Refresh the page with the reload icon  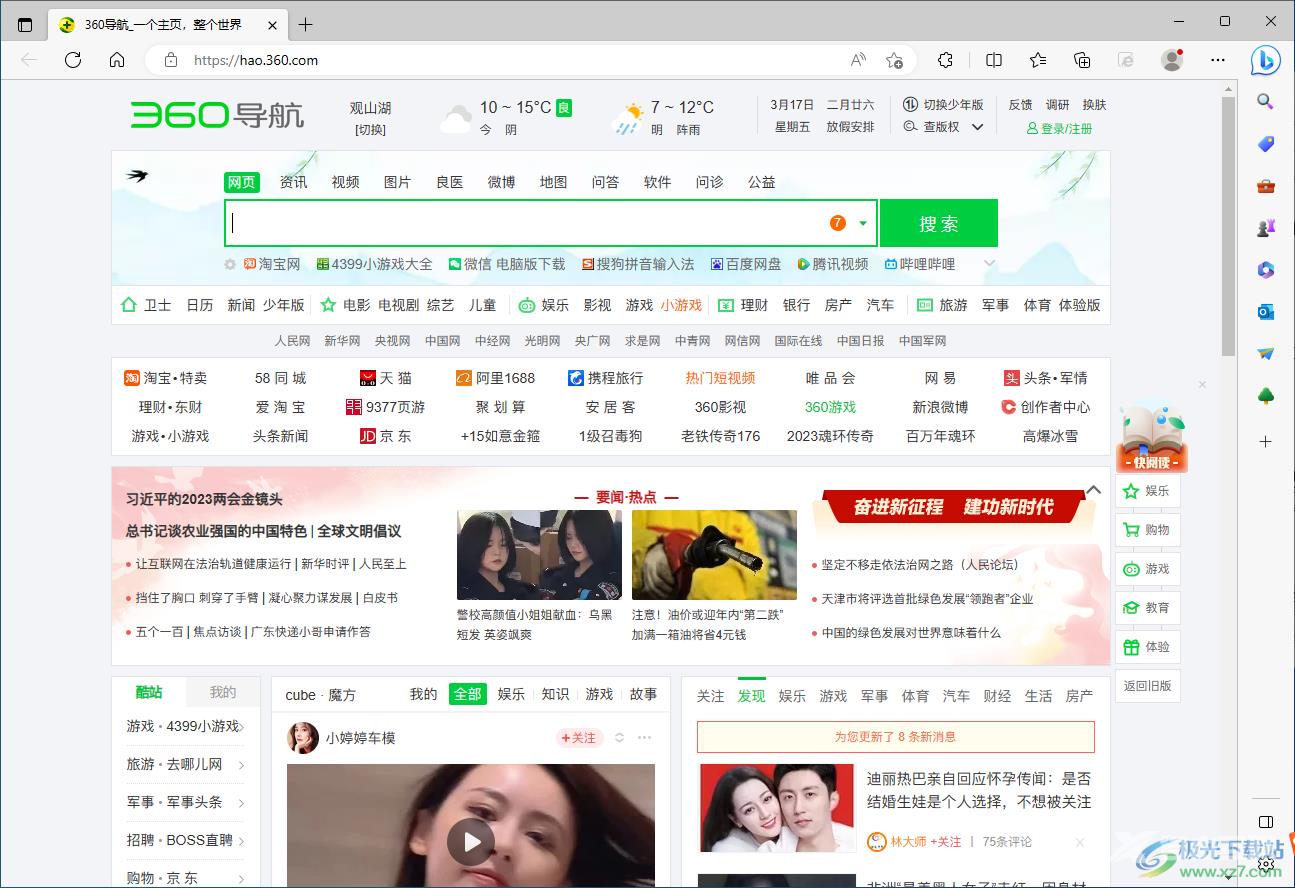(73, 60)
